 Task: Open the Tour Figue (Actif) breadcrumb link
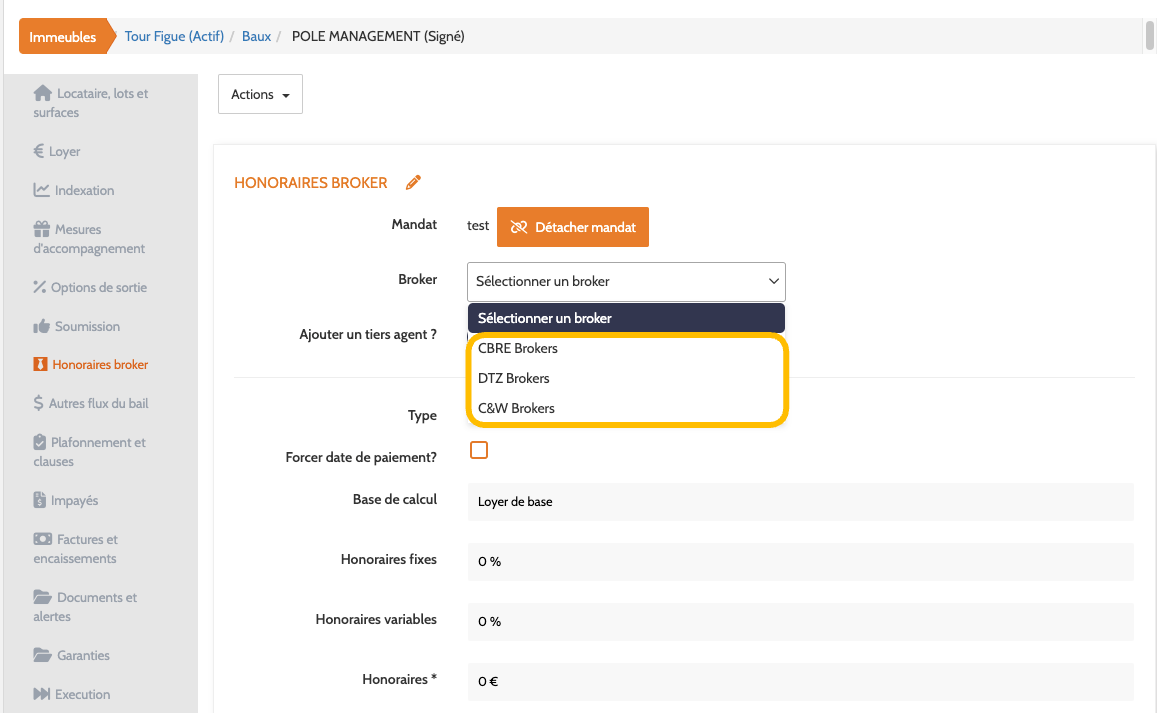click(x=173, y=36)
